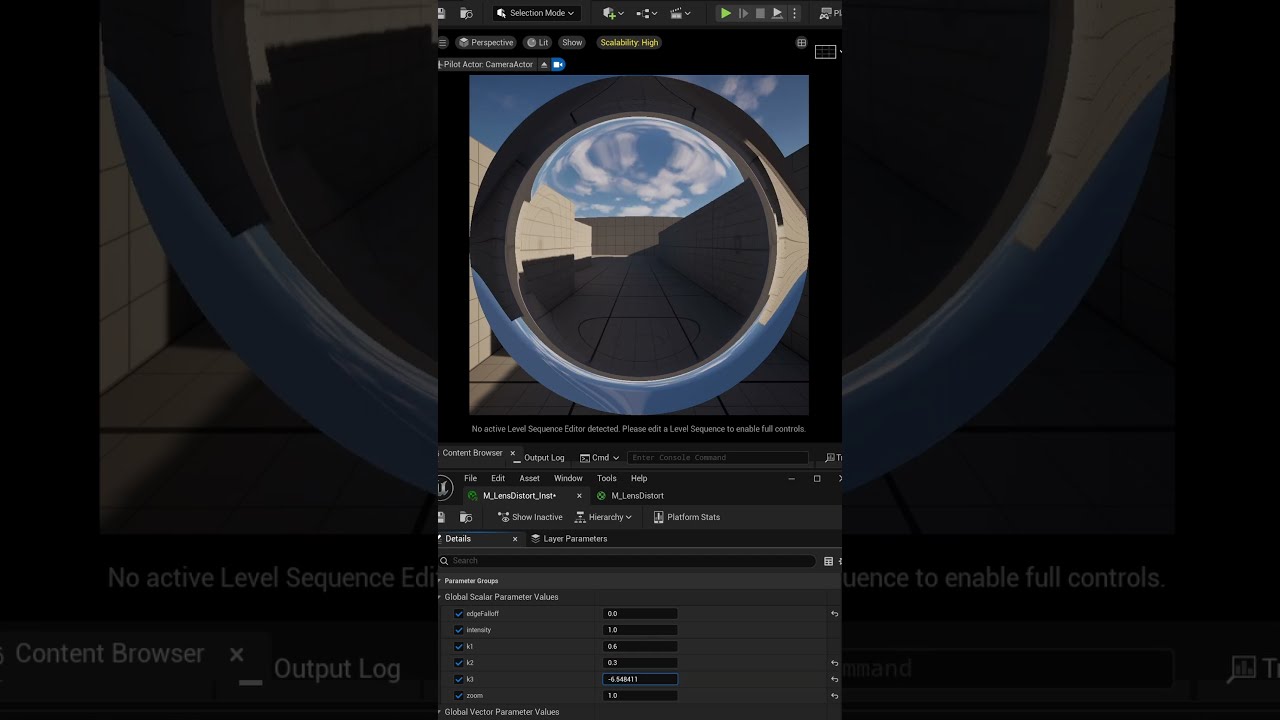Image resolution: width=1280 pixels, height=720 pixels.
Task: Click the viewport toolbar layout toggle icon
Action: pos(825,52)
